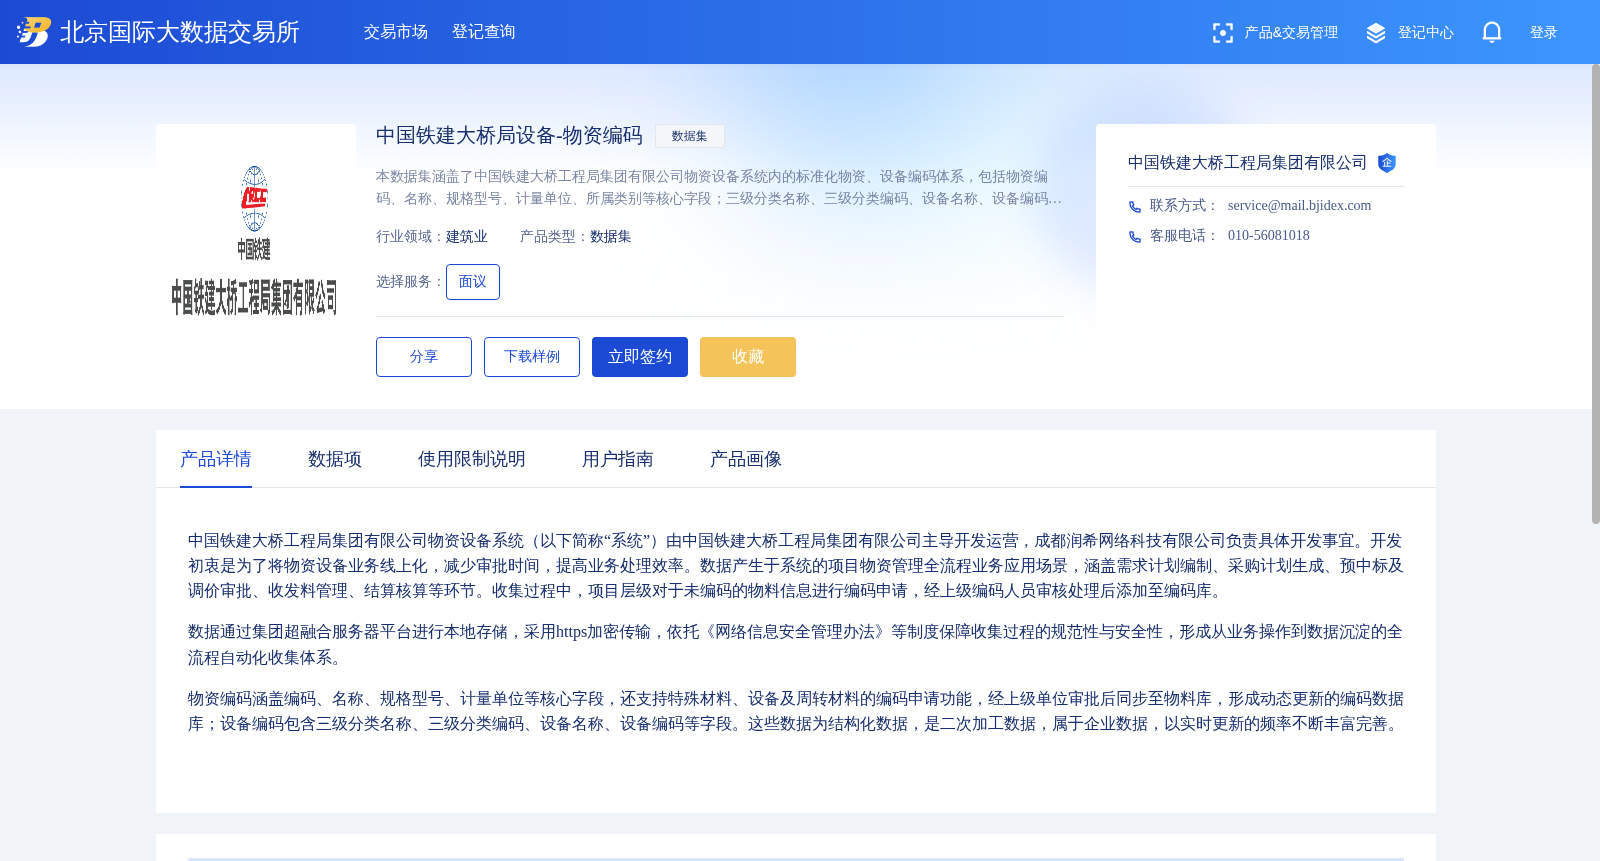Click the China Railway company logo thumbnail

(x=256, y=224)
